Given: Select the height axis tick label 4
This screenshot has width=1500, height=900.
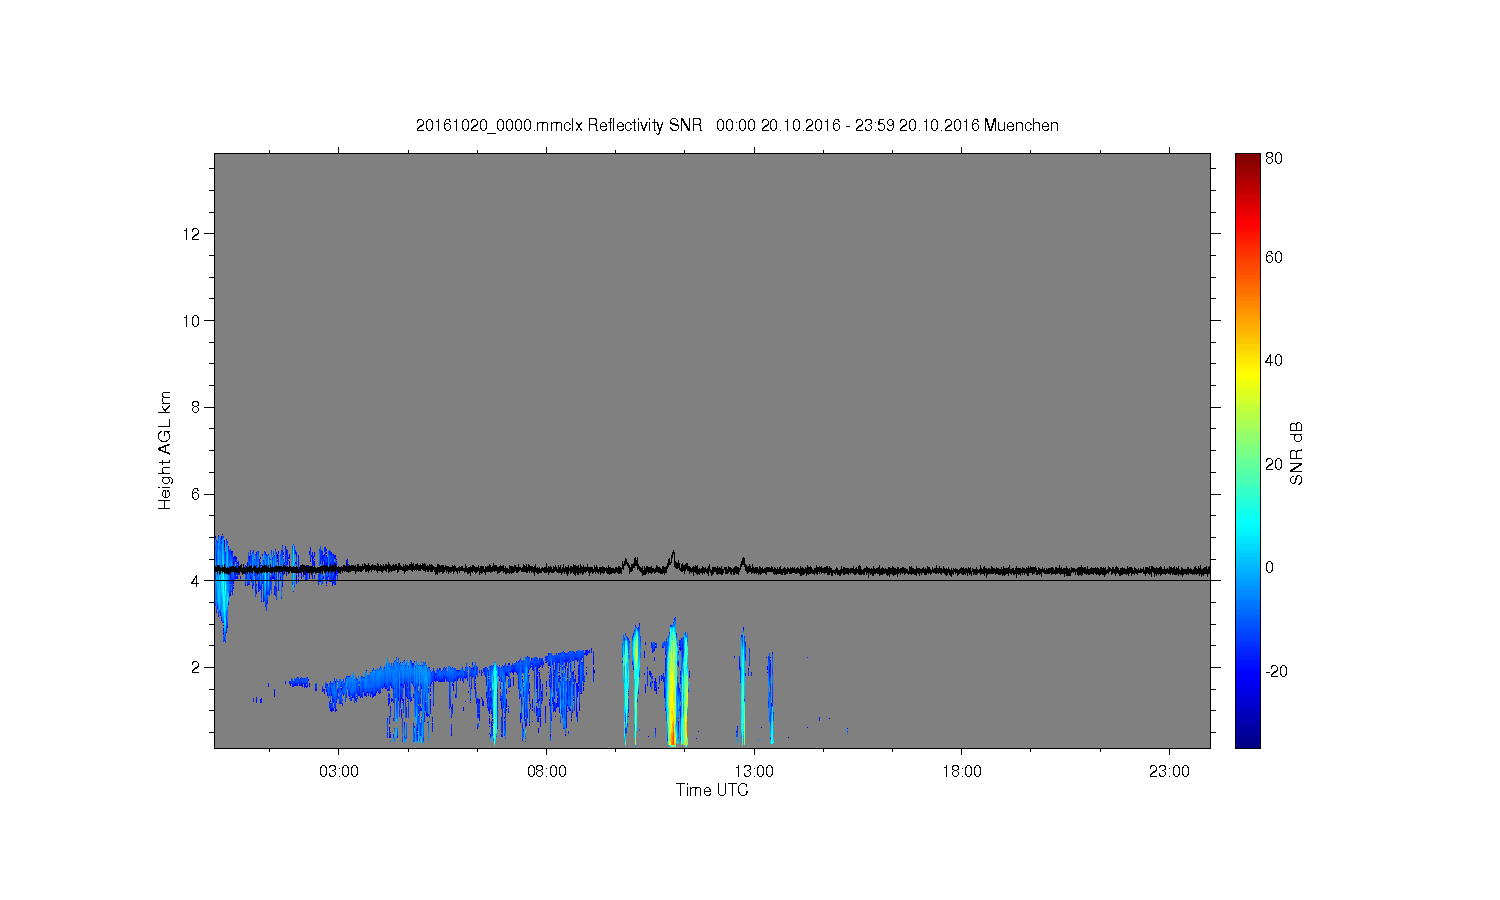Looking at the screenshot, I should click(196, 580).
